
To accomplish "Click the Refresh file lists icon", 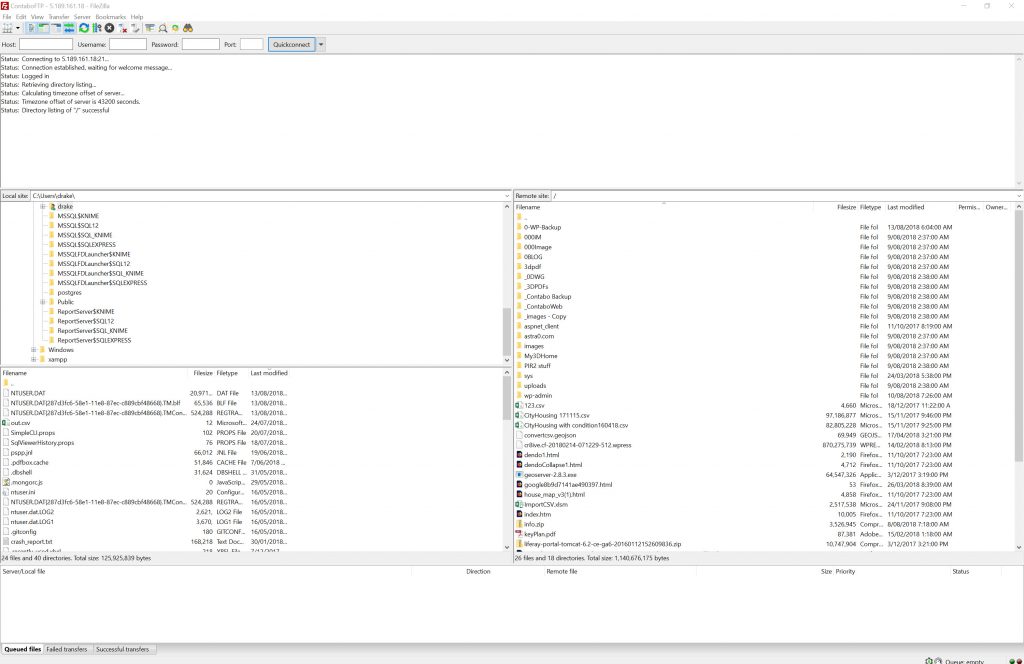I will point(84,28).
